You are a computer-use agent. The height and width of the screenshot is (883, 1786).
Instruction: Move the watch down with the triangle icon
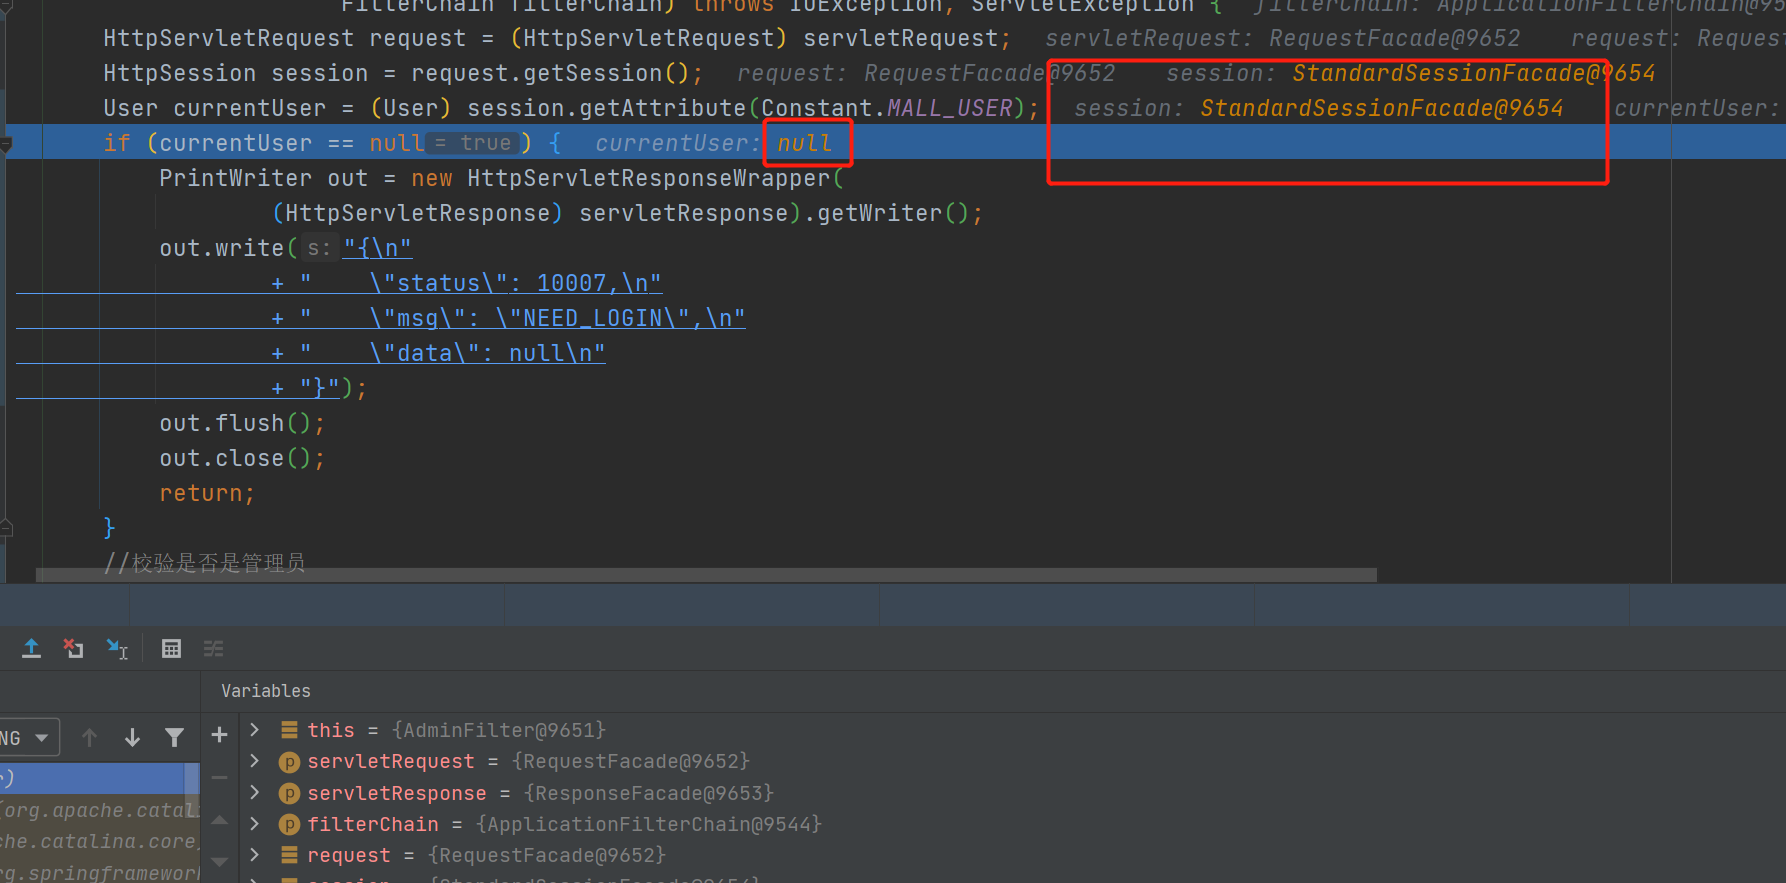pos(220,861)
